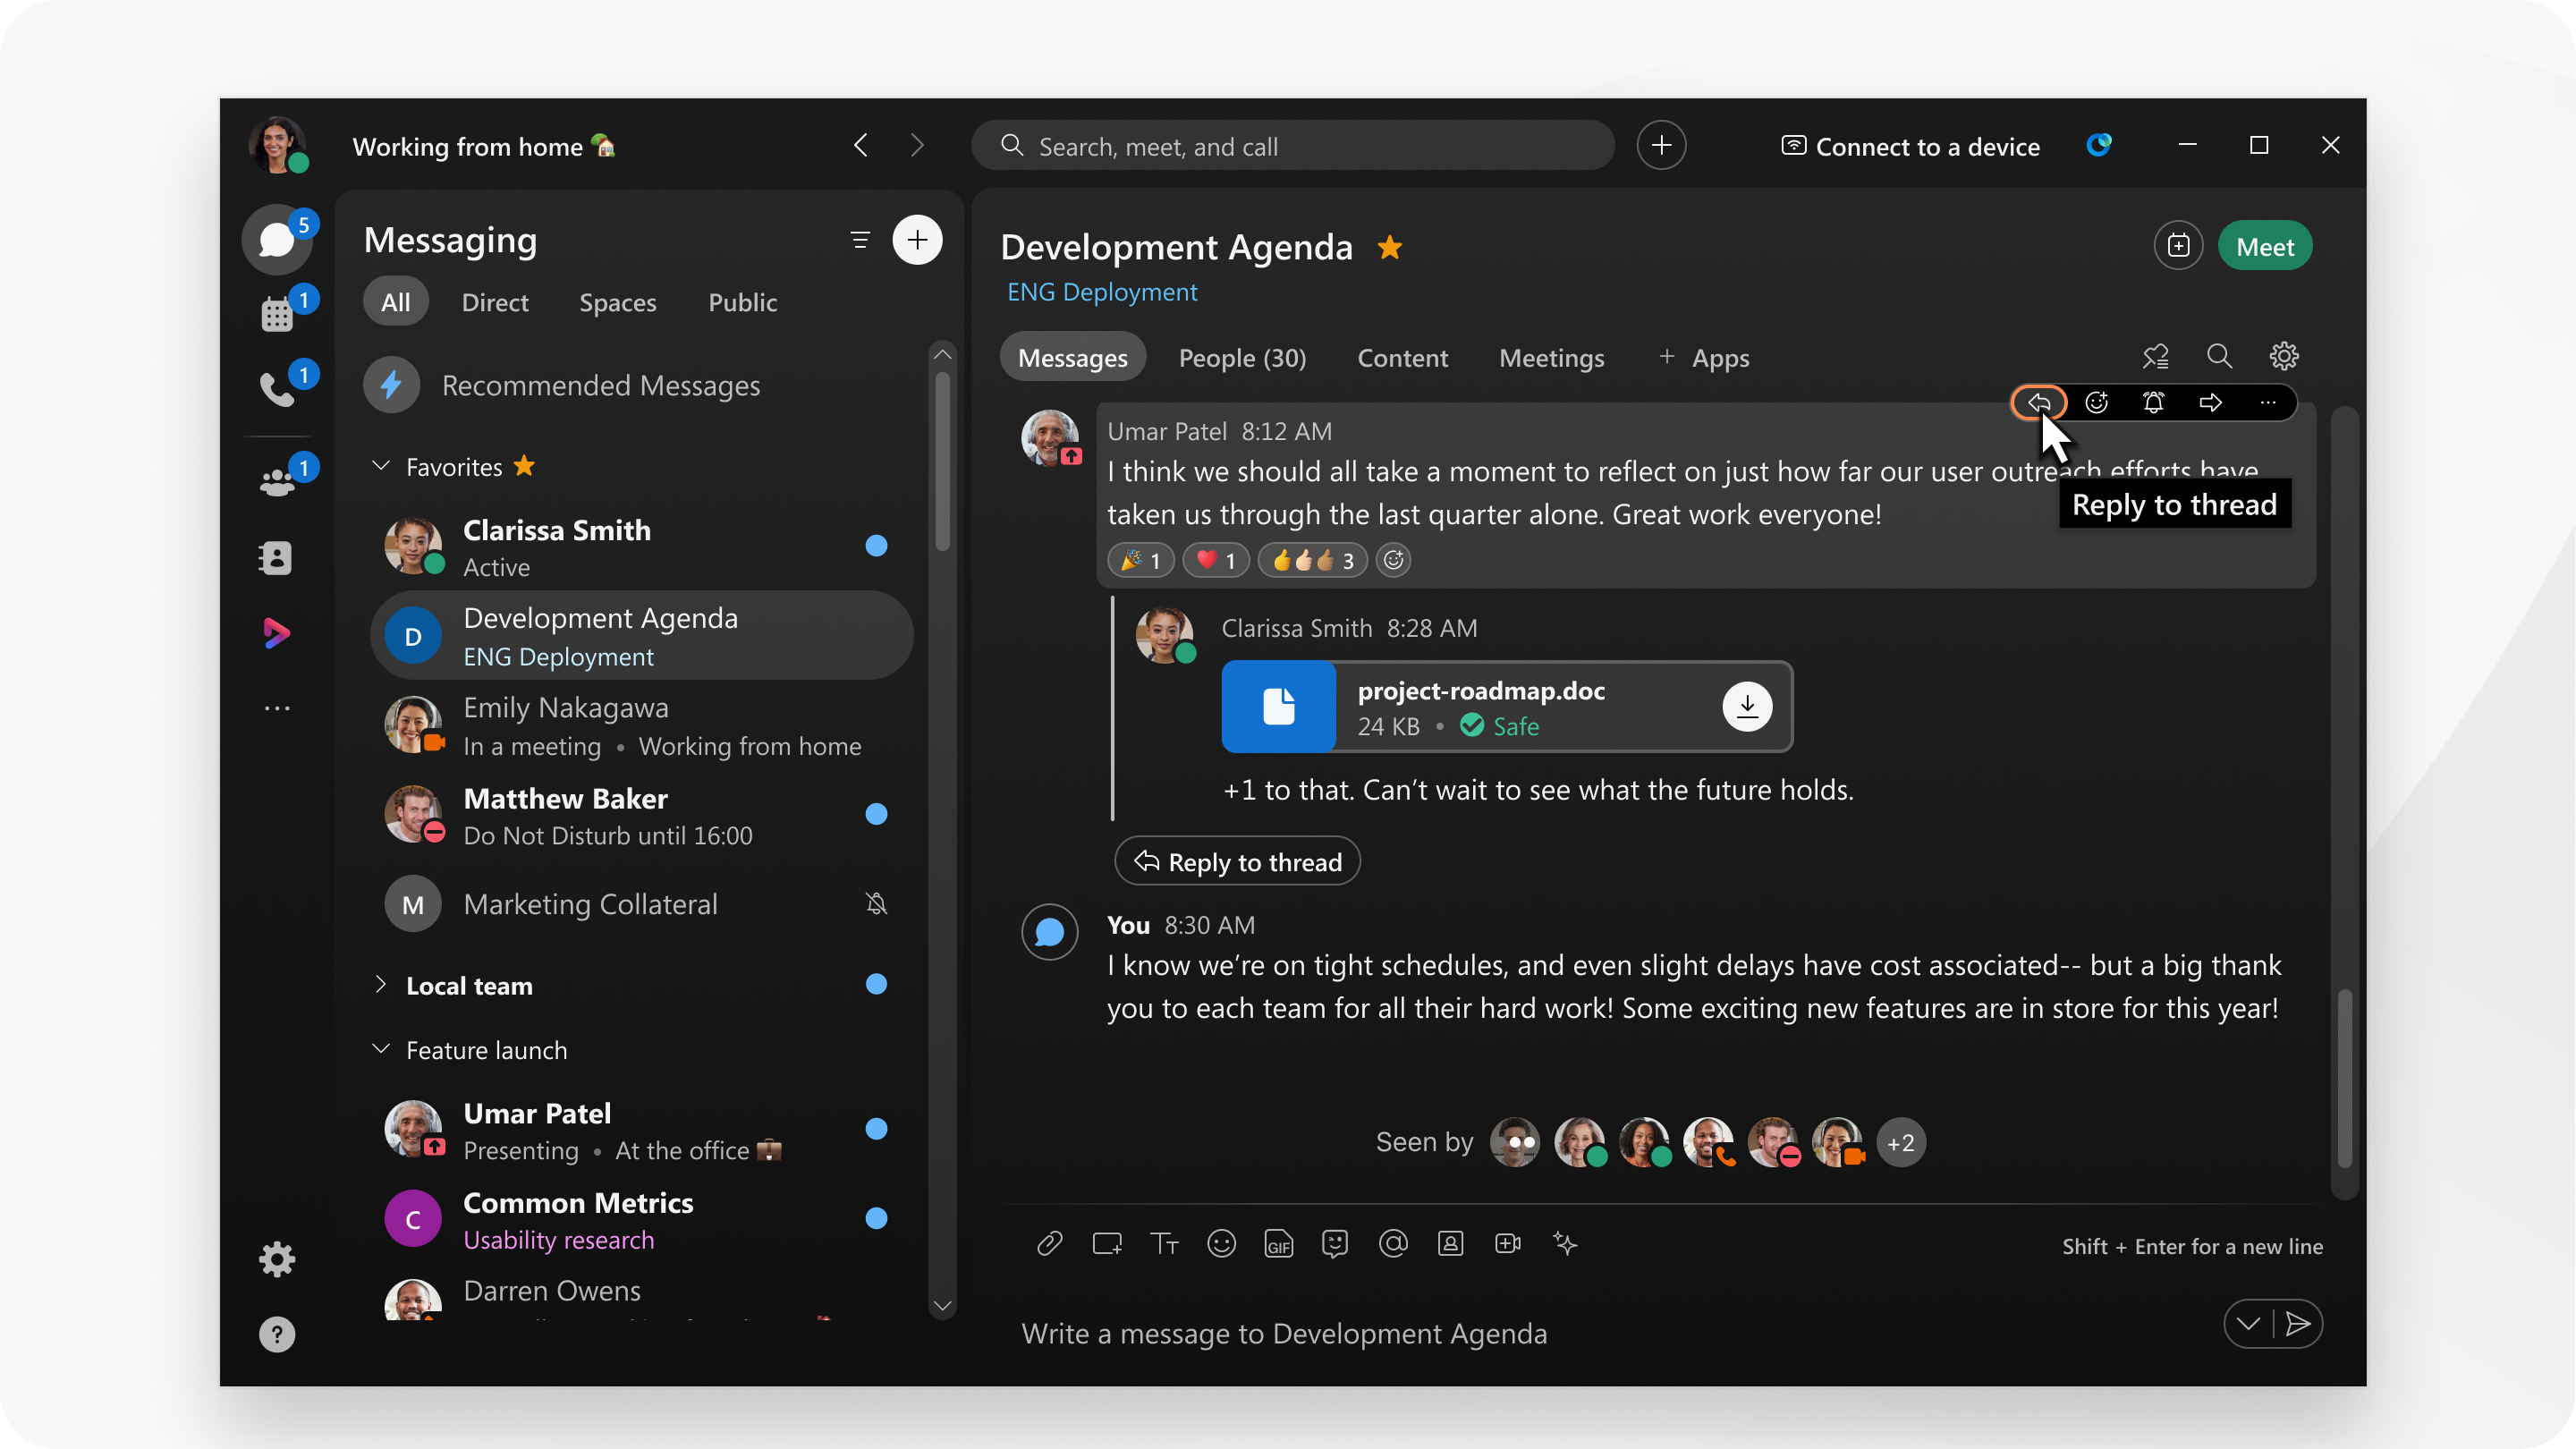The height and width of the screenshot is (1449, 2576).
Task: Select the Messages tab
Action: pos(1074,356)
